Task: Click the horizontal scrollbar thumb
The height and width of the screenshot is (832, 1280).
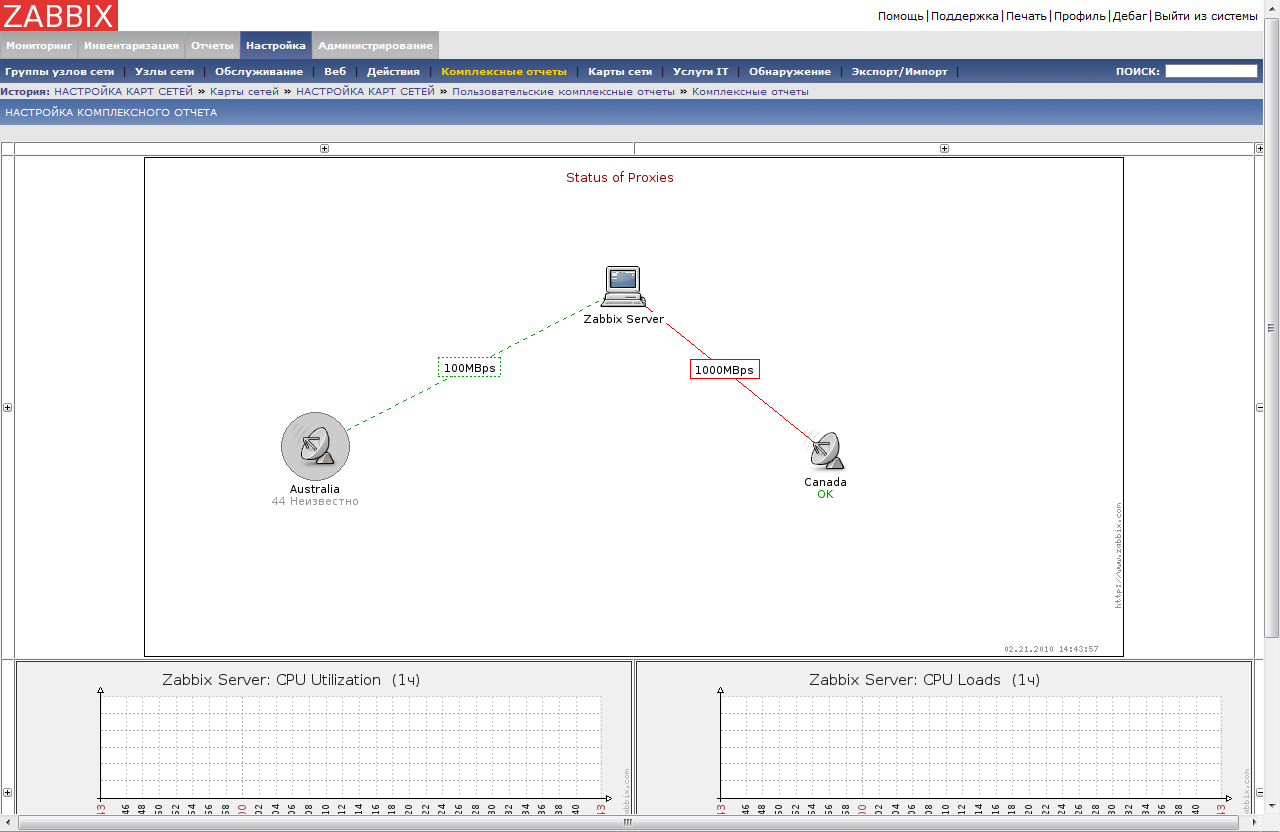Action: pos(628,823)
